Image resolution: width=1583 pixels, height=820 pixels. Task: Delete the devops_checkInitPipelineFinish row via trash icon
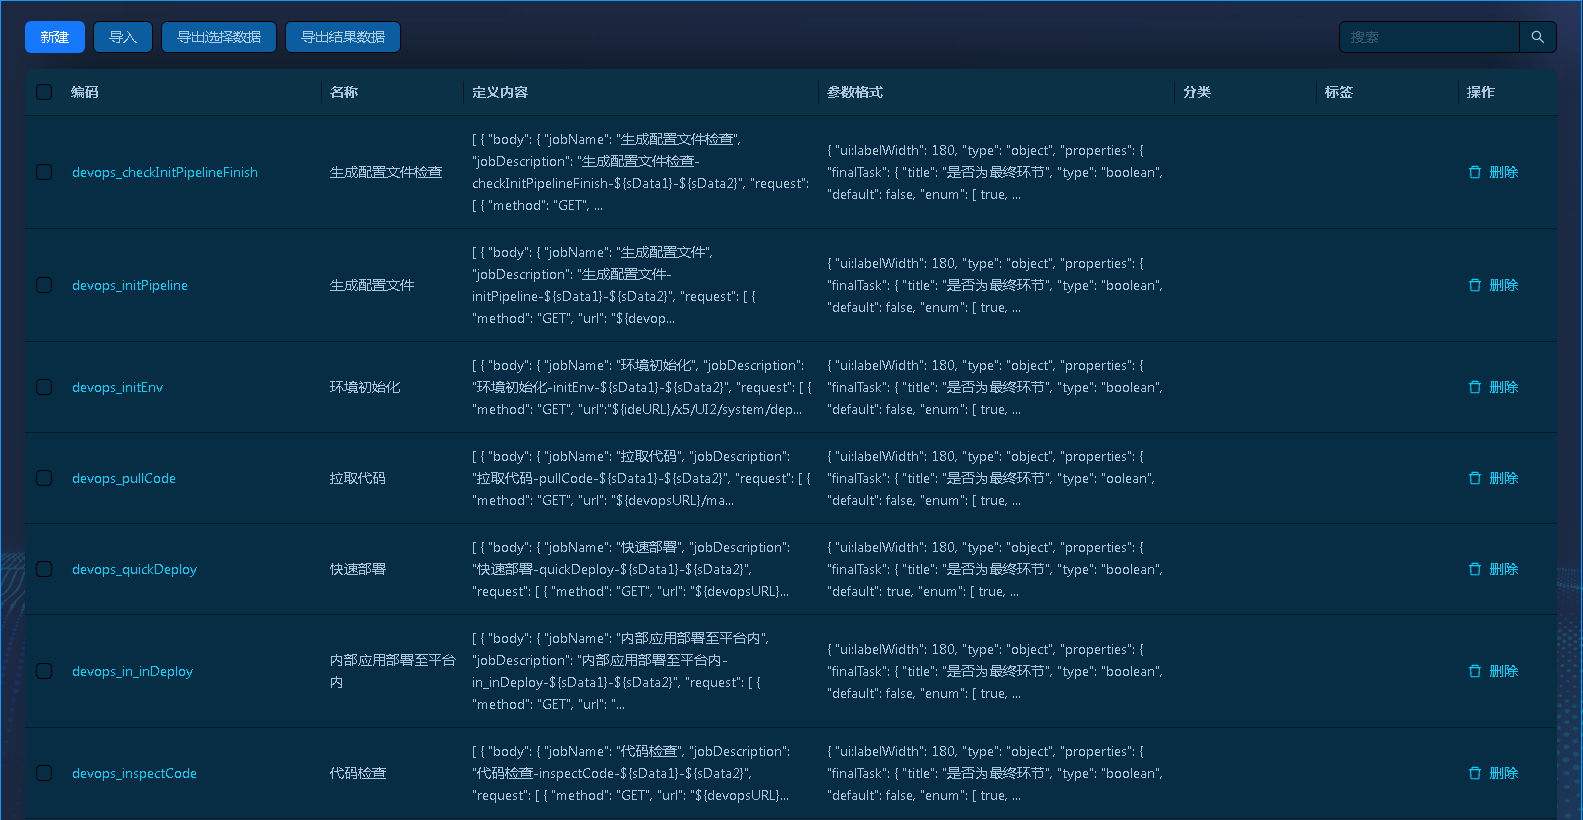click(x=1475, y=172)
